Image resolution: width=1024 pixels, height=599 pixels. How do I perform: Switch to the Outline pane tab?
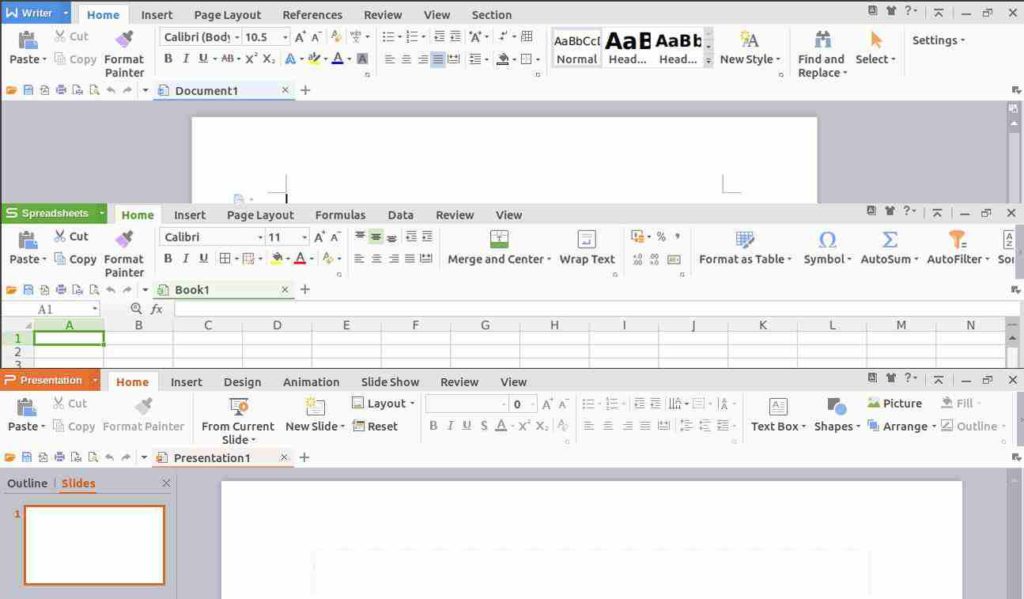[x=27, y=483]
